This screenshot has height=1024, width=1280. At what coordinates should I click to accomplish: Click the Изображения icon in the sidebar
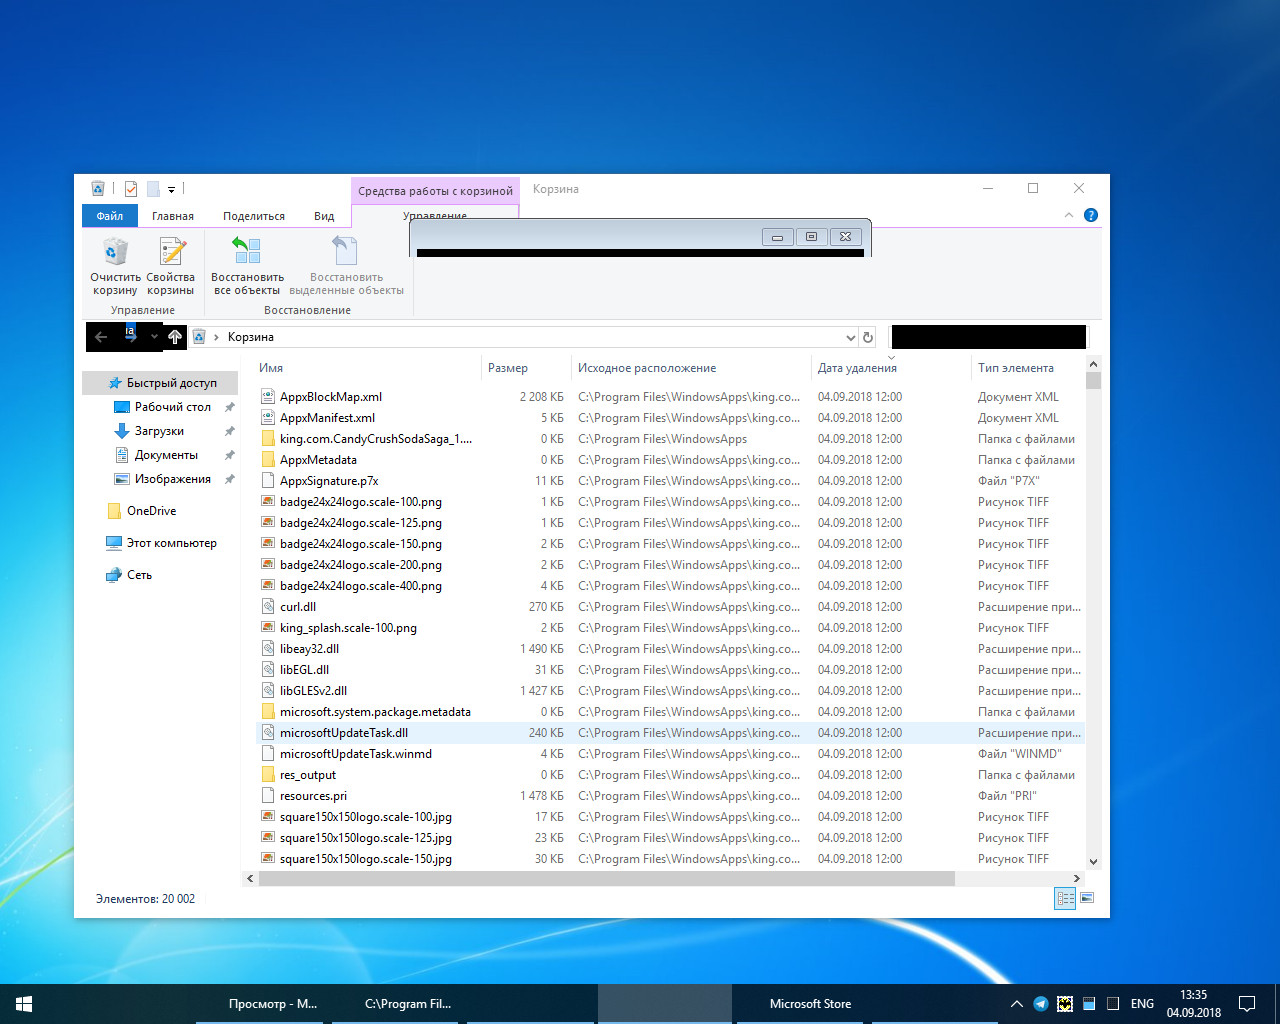122,479
